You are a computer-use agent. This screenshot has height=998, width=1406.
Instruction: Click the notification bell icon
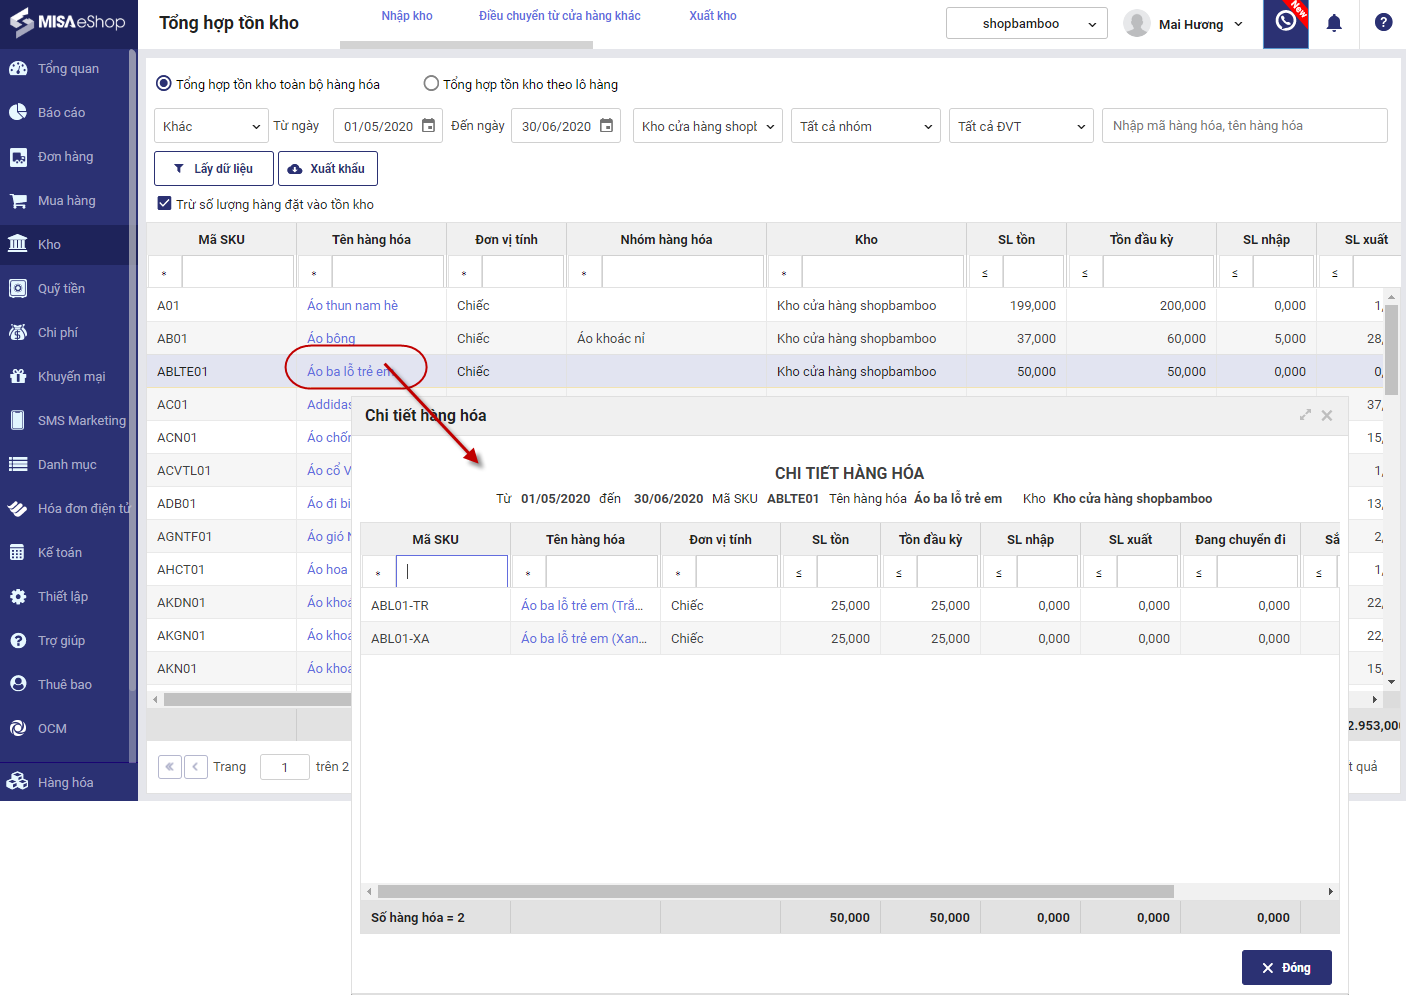[1334, 23]
